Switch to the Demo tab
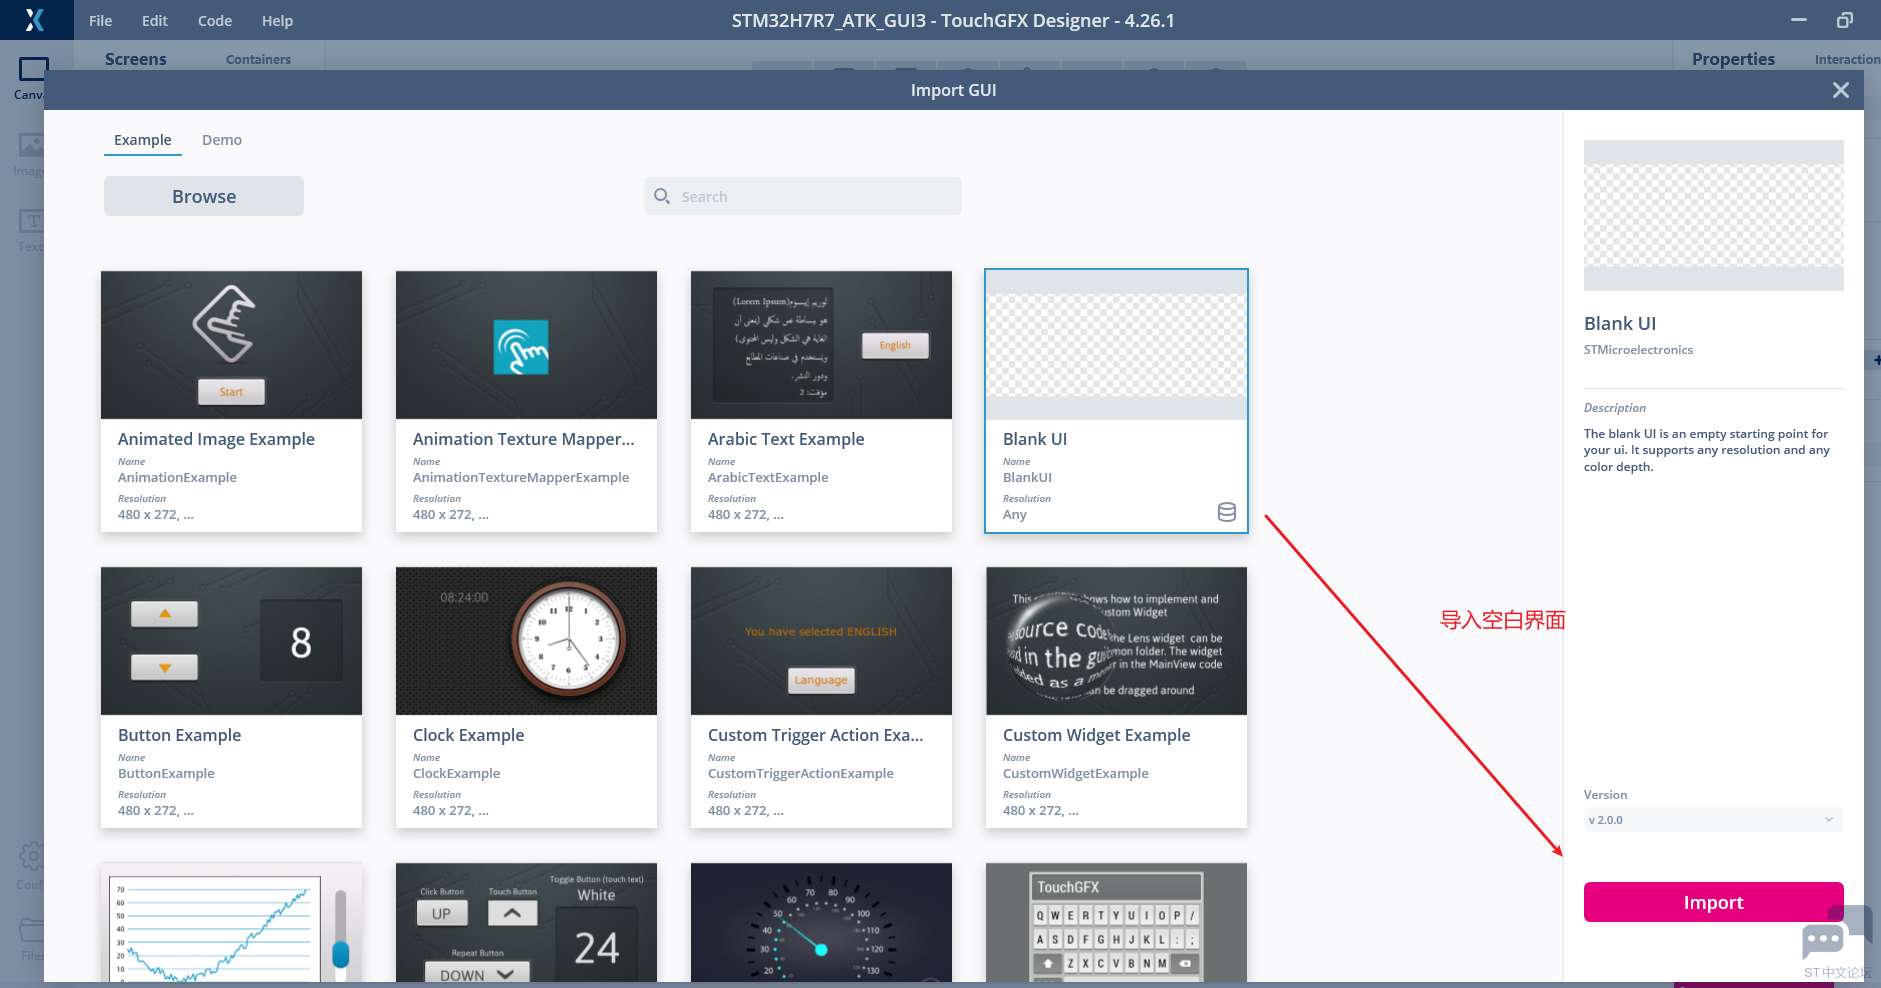 click(x=222, y=140)
